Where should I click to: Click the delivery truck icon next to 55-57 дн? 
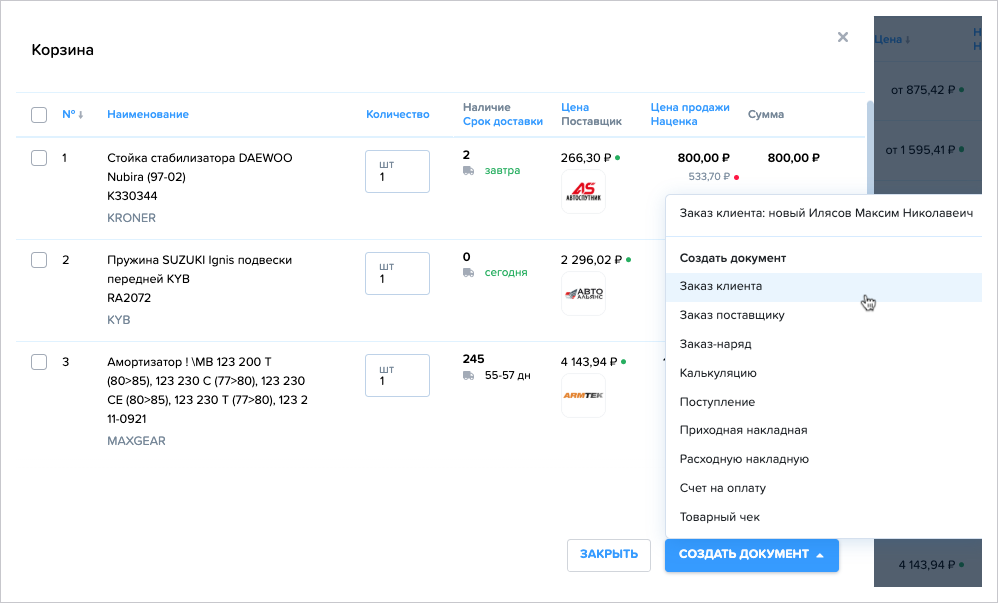coord(468,376)
